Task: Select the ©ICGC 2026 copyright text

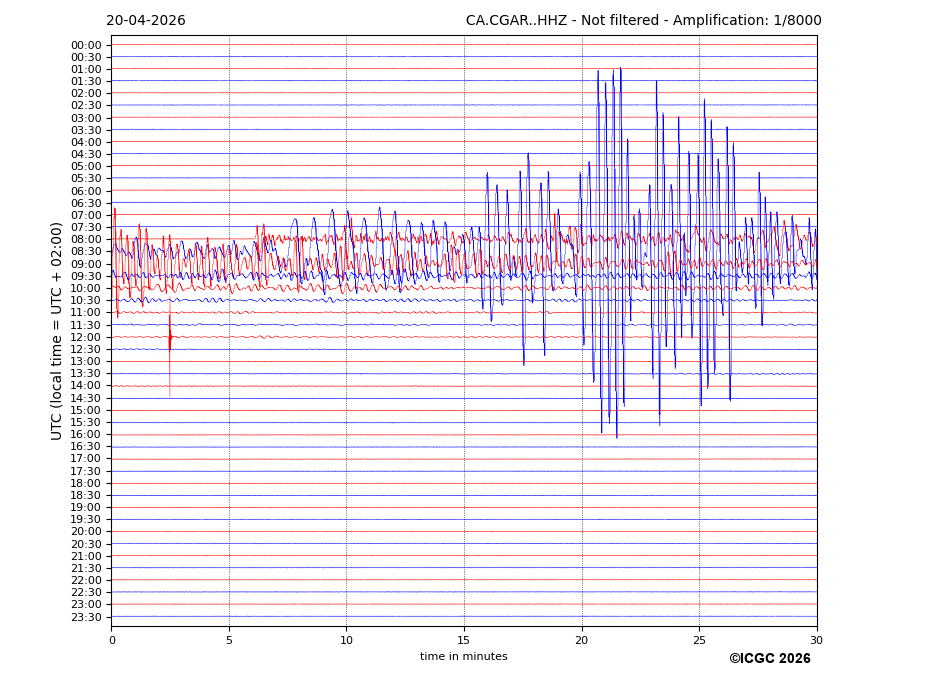Action: click(x=769, y=658)
